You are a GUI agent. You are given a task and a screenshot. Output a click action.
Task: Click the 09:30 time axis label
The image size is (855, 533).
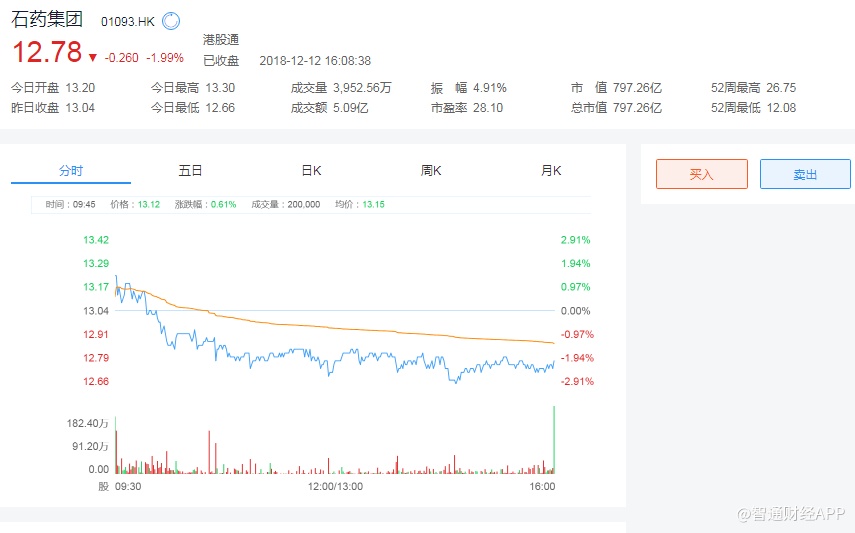coord(127,487)
